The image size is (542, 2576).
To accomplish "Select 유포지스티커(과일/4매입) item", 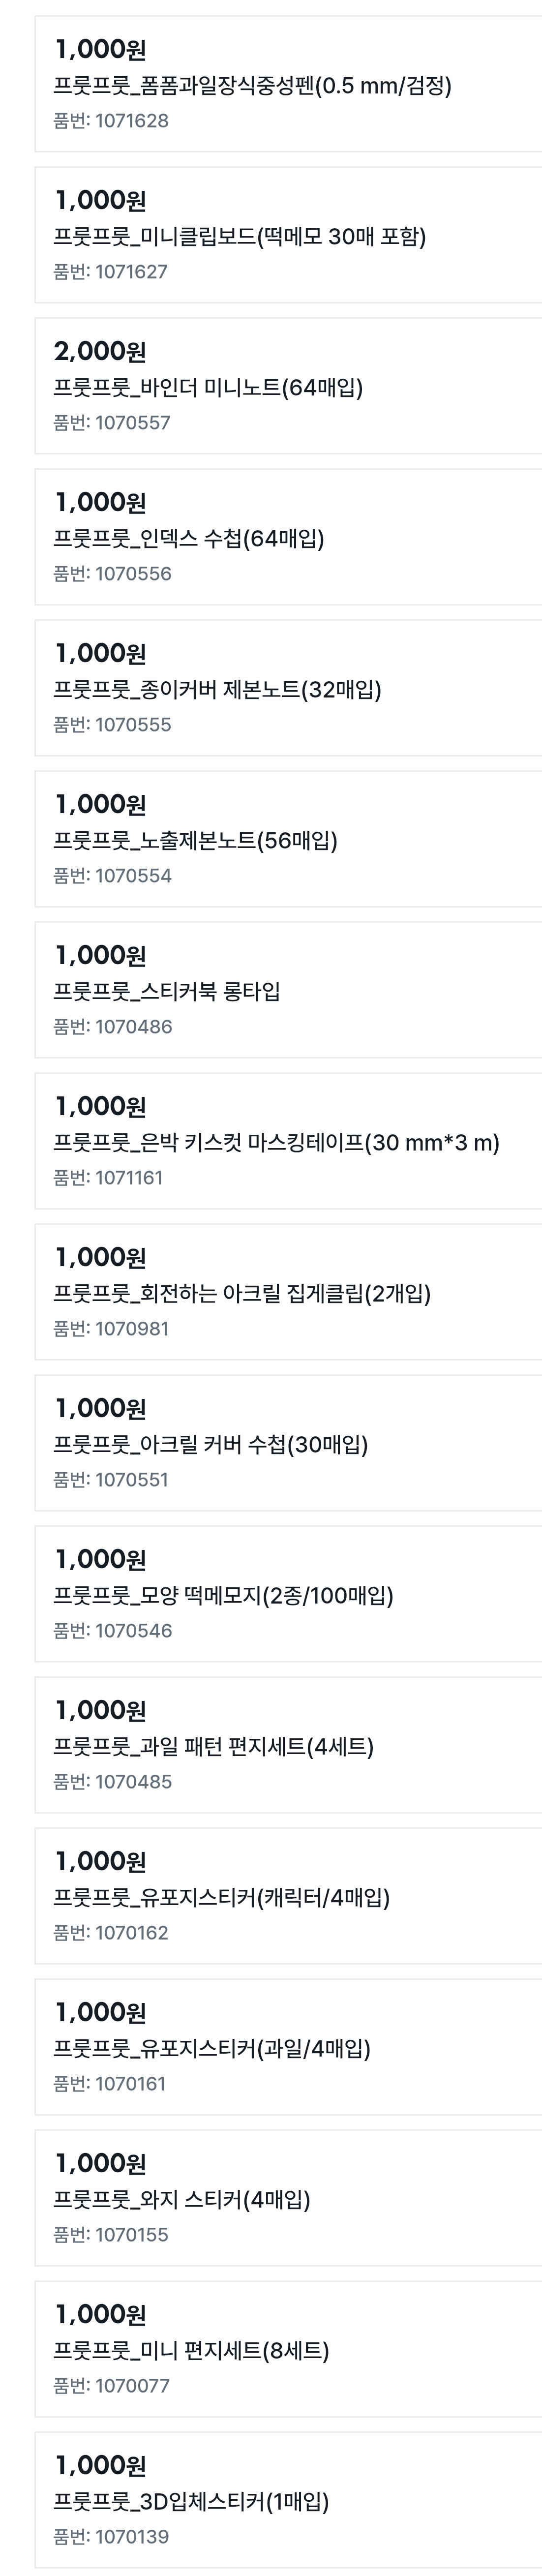I will tap(289, 2047).
